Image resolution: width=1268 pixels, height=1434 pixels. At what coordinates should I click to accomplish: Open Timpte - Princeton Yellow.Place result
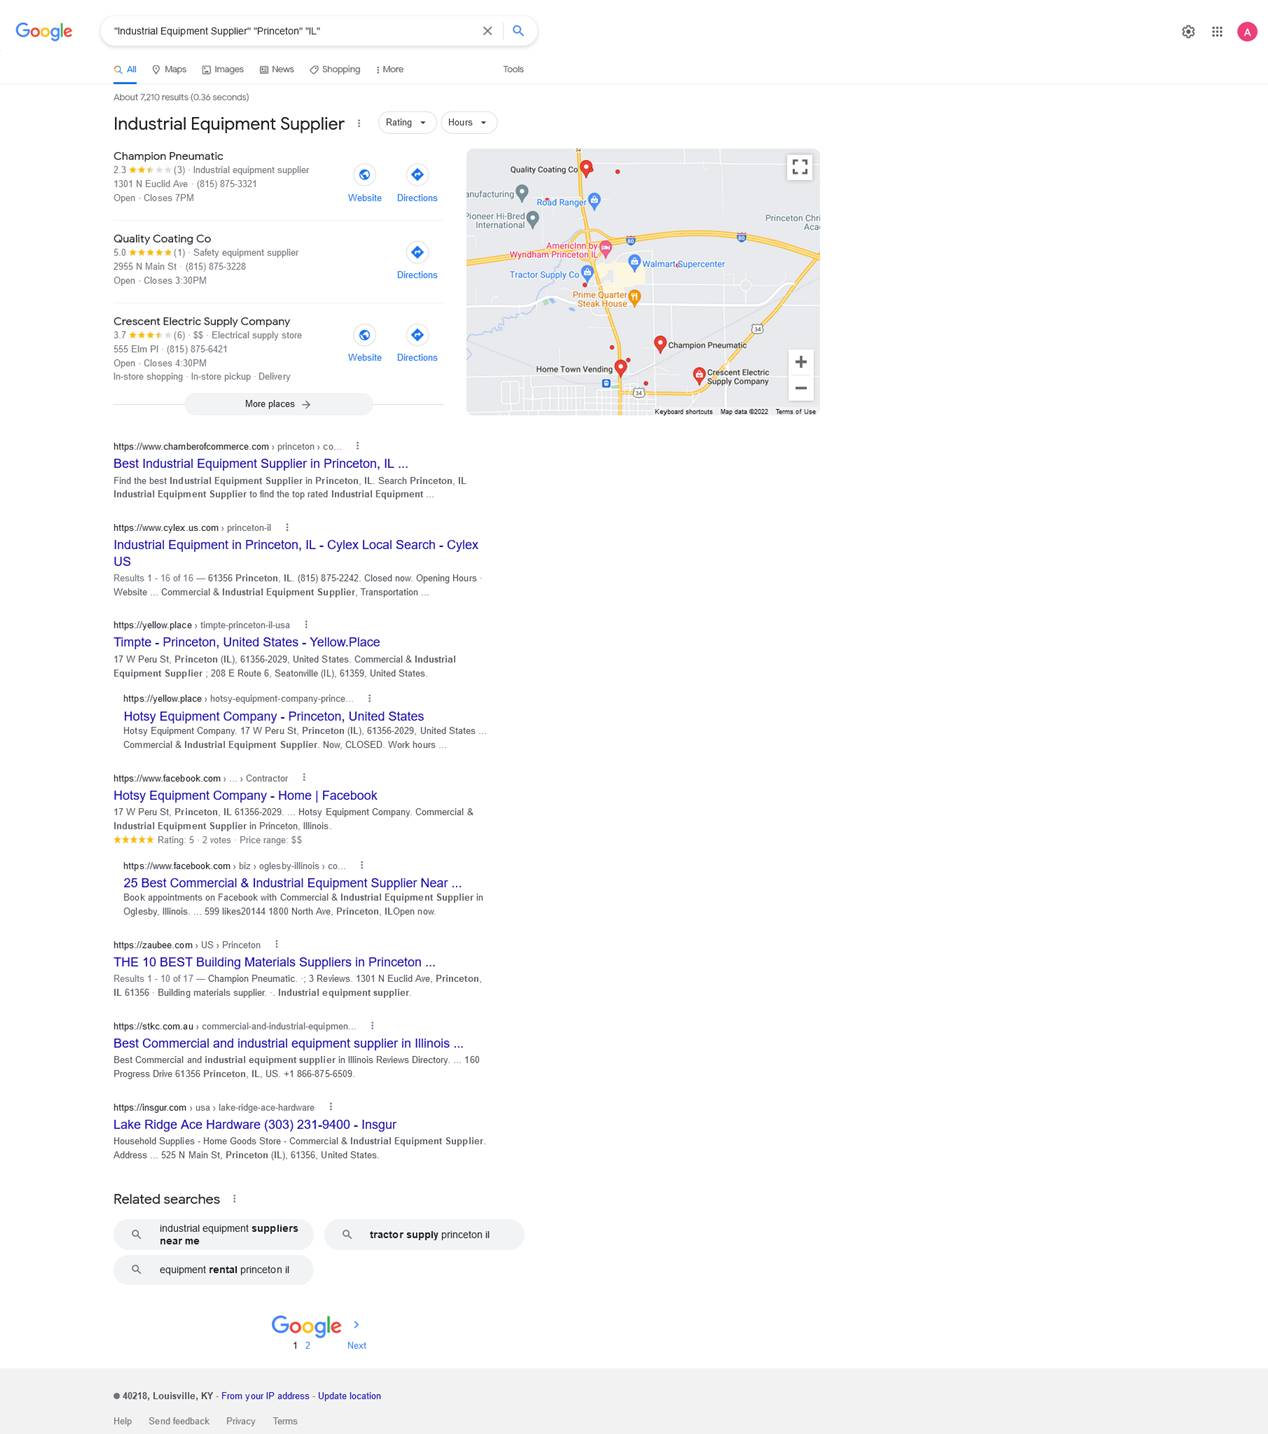point(247,642)
